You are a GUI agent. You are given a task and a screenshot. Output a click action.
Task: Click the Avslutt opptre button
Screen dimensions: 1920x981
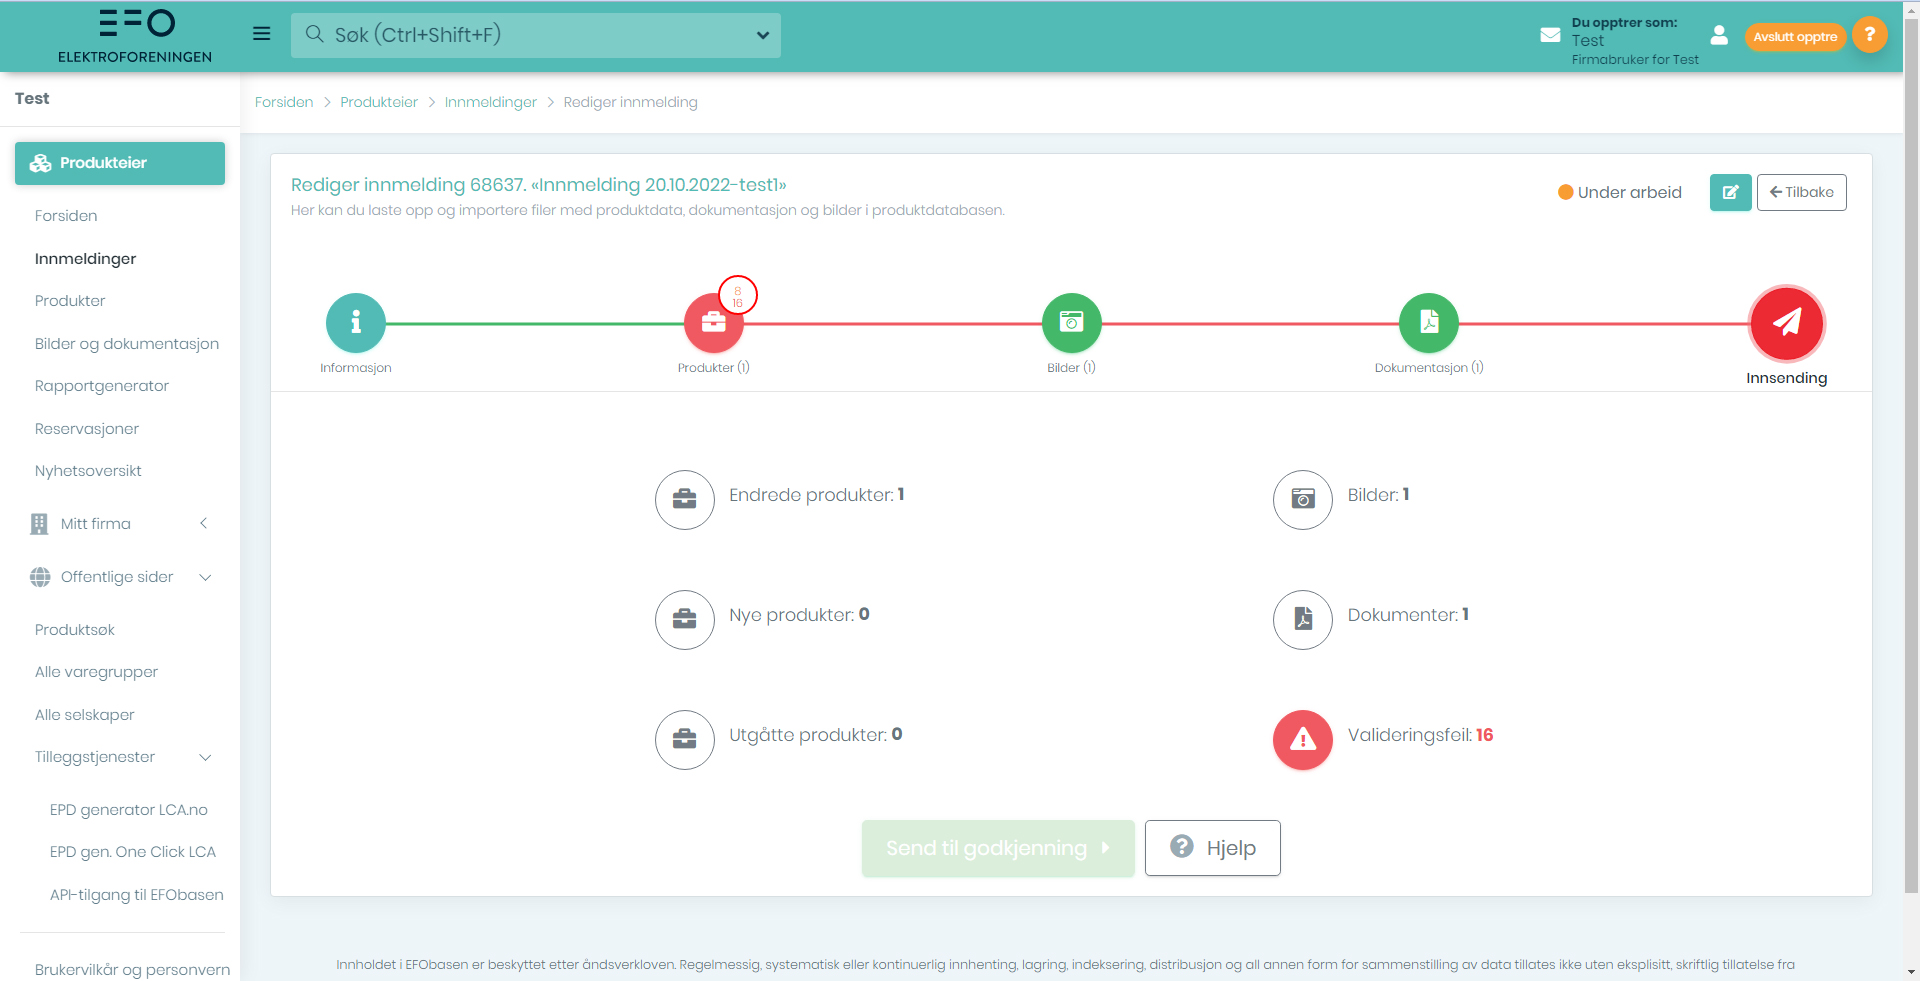[x=1795, y=37]
